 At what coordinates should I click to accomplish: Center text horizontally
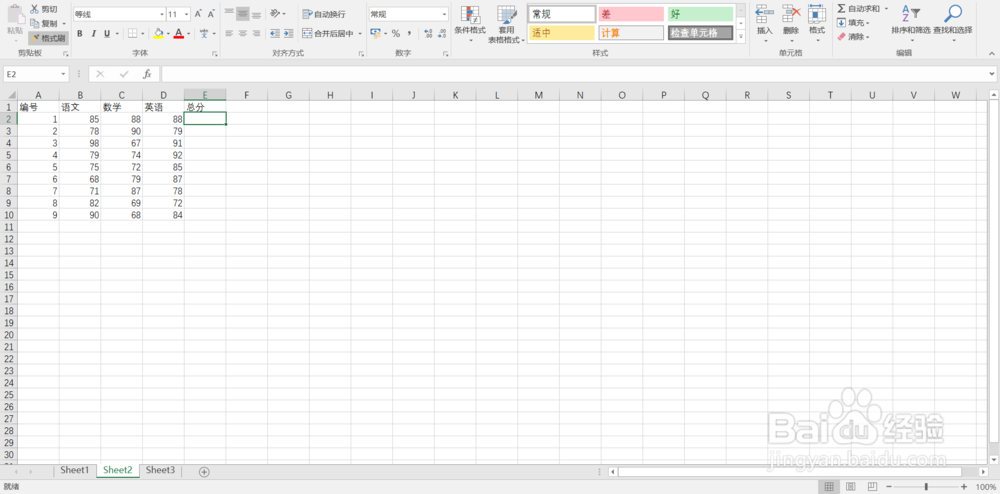point(242,33)
